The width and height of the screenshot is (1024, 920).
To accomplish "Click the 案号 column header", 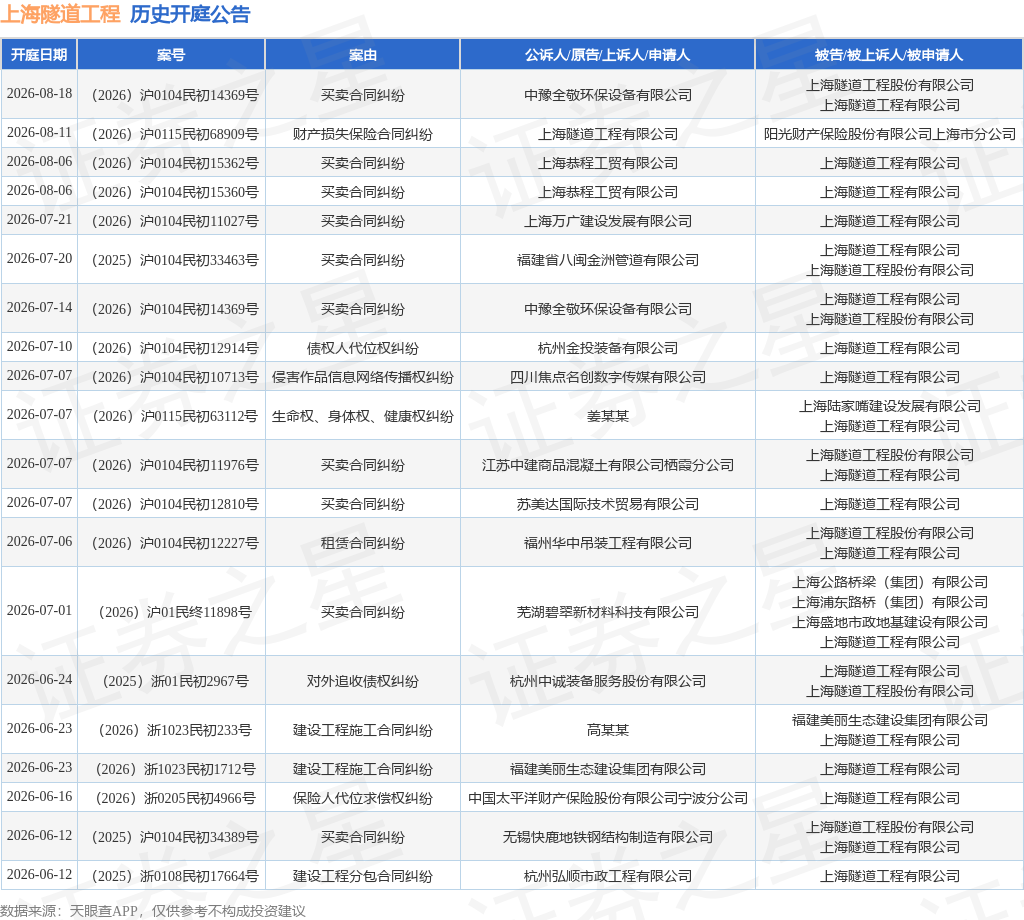I will click(x=171, y=55).
